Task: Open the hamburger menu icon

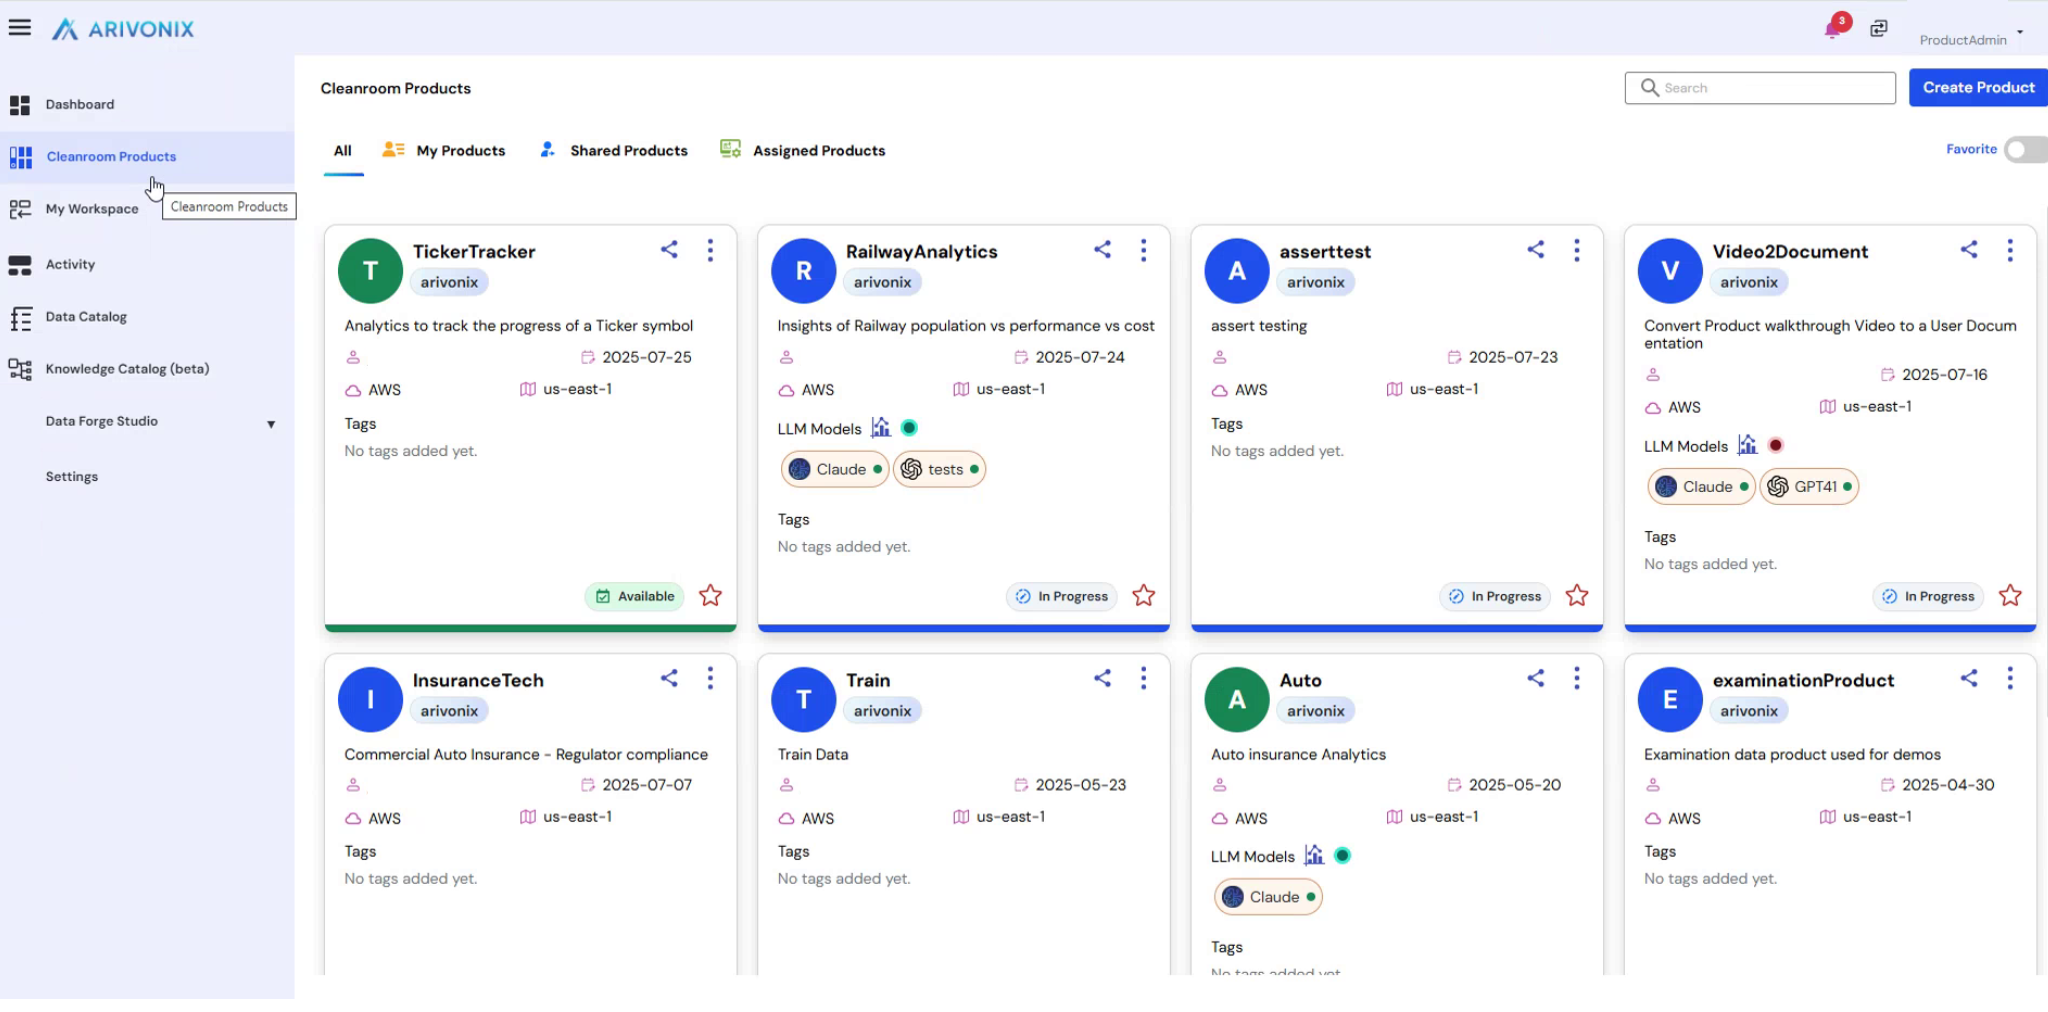Action: (20, 28)
